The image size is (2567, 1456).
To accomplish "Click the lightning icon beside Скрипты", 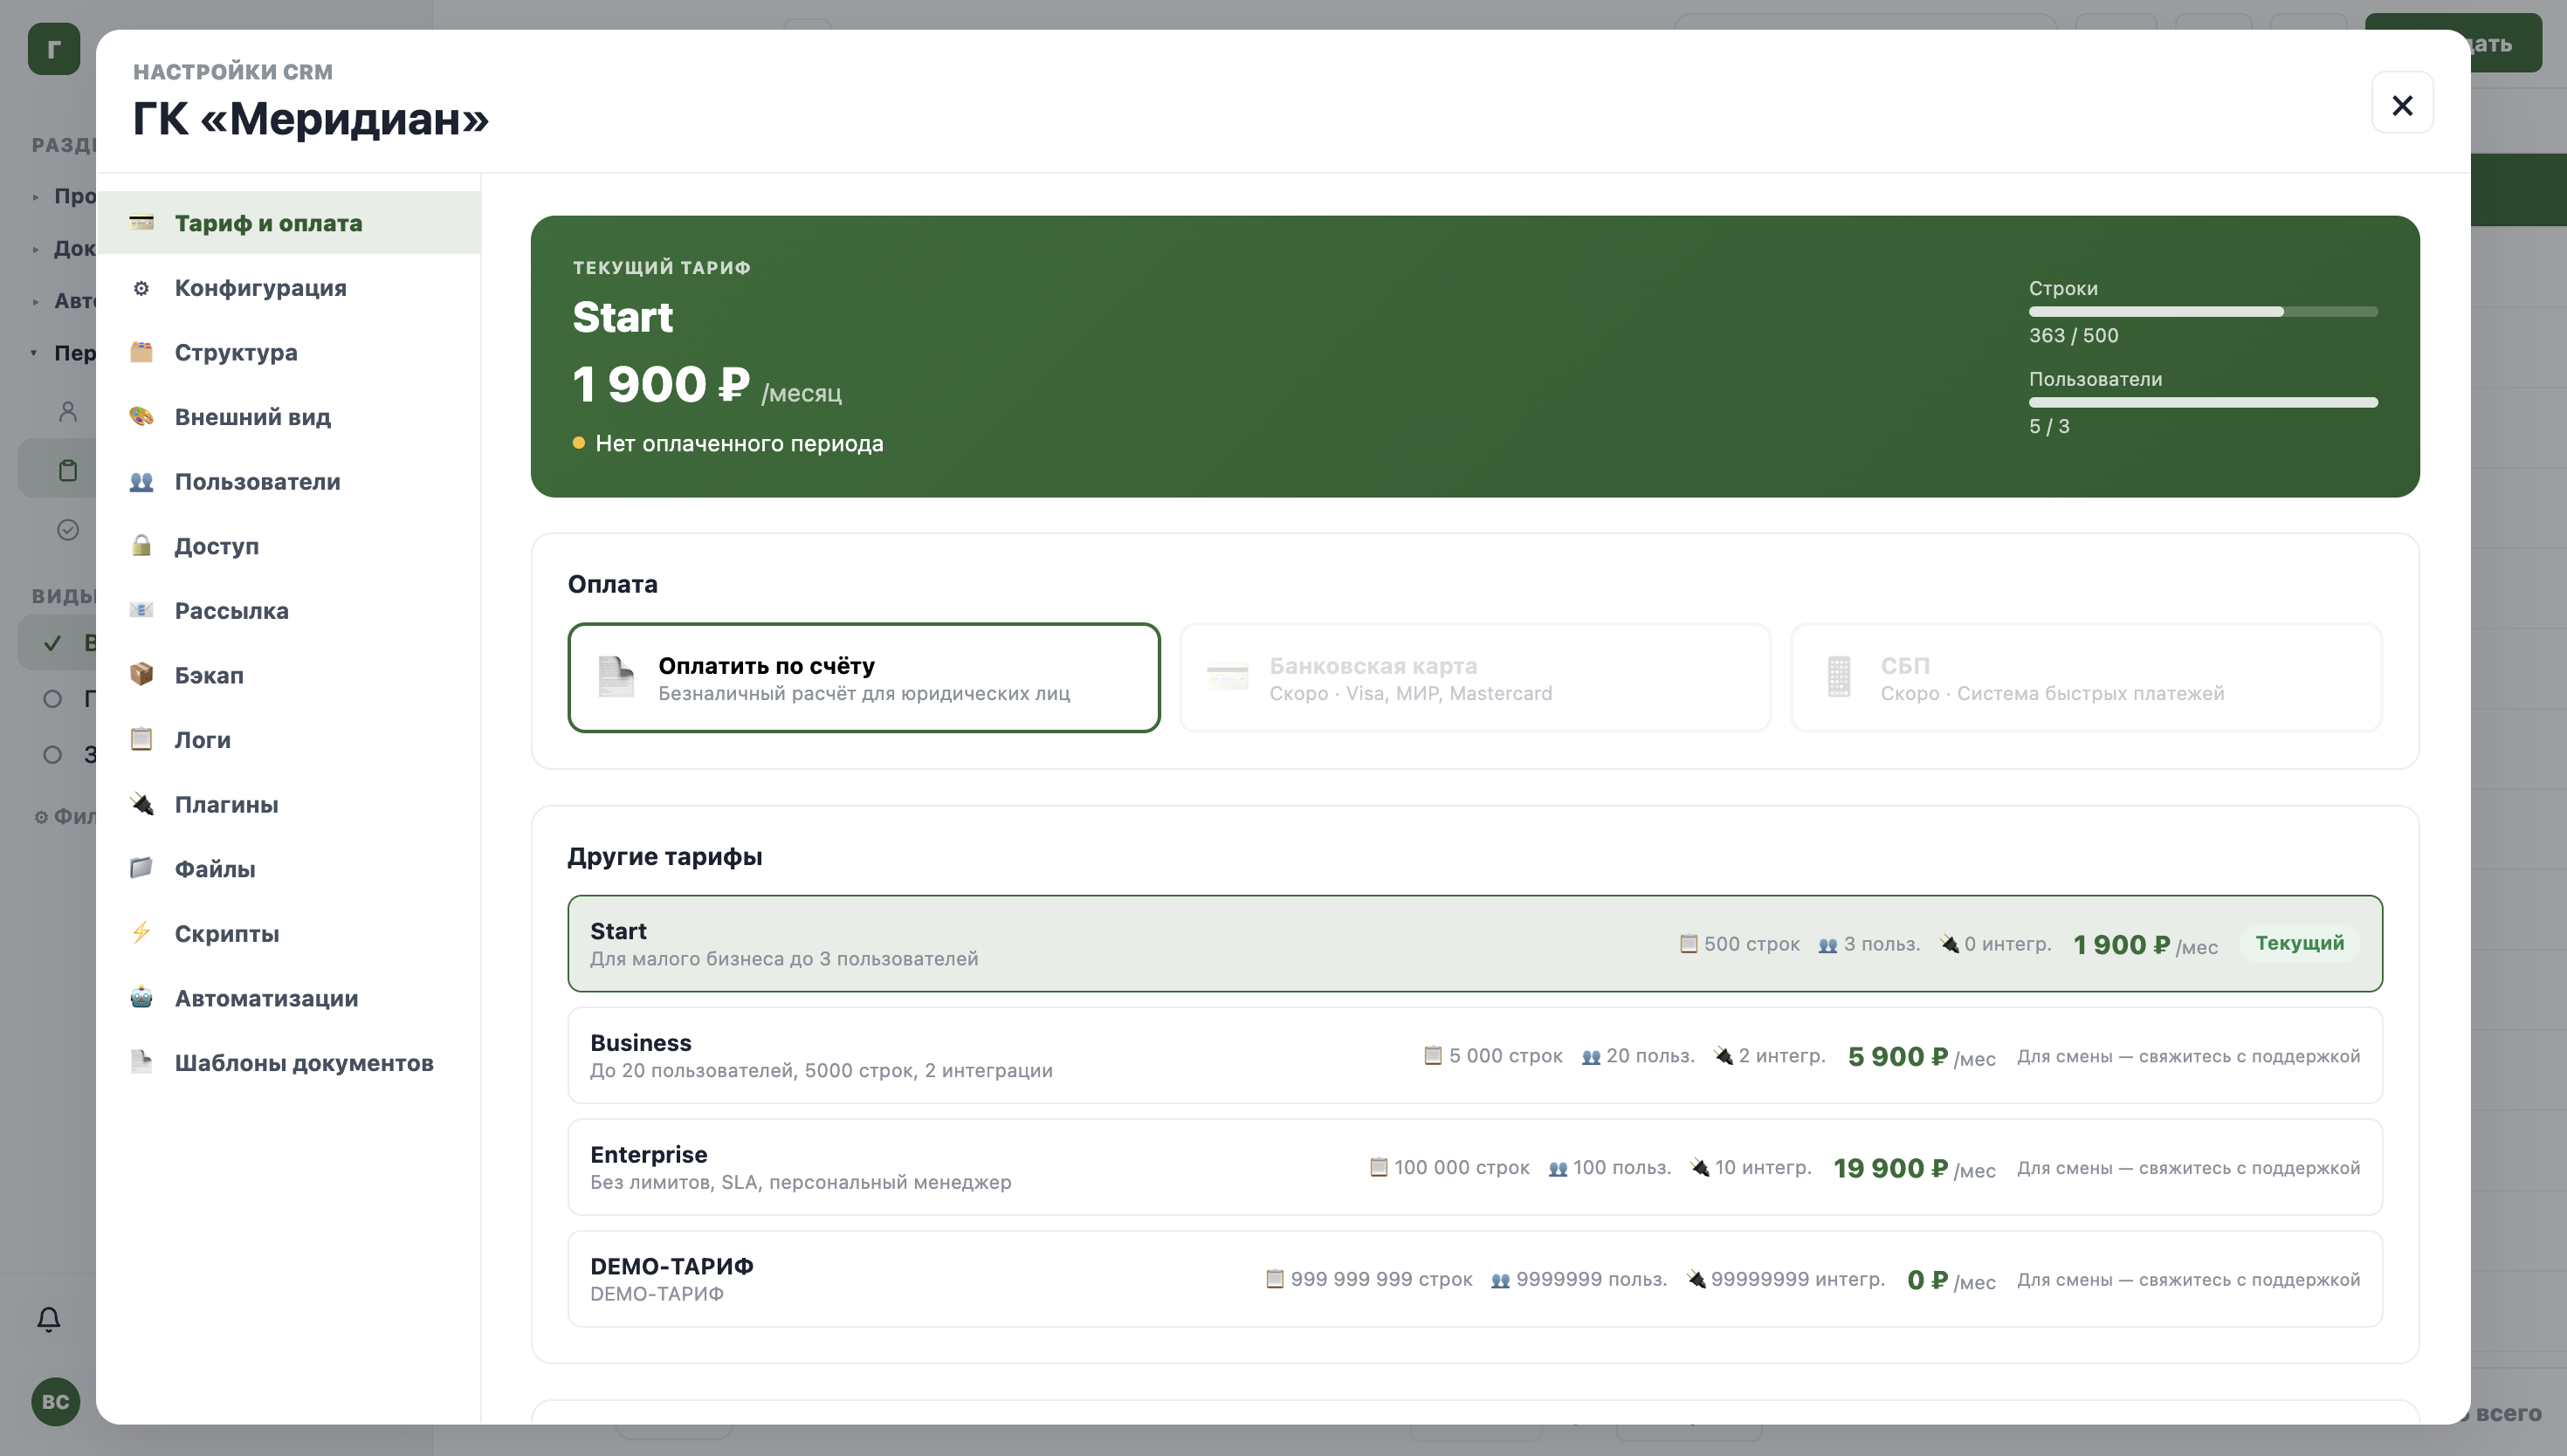I will [141, 933].
